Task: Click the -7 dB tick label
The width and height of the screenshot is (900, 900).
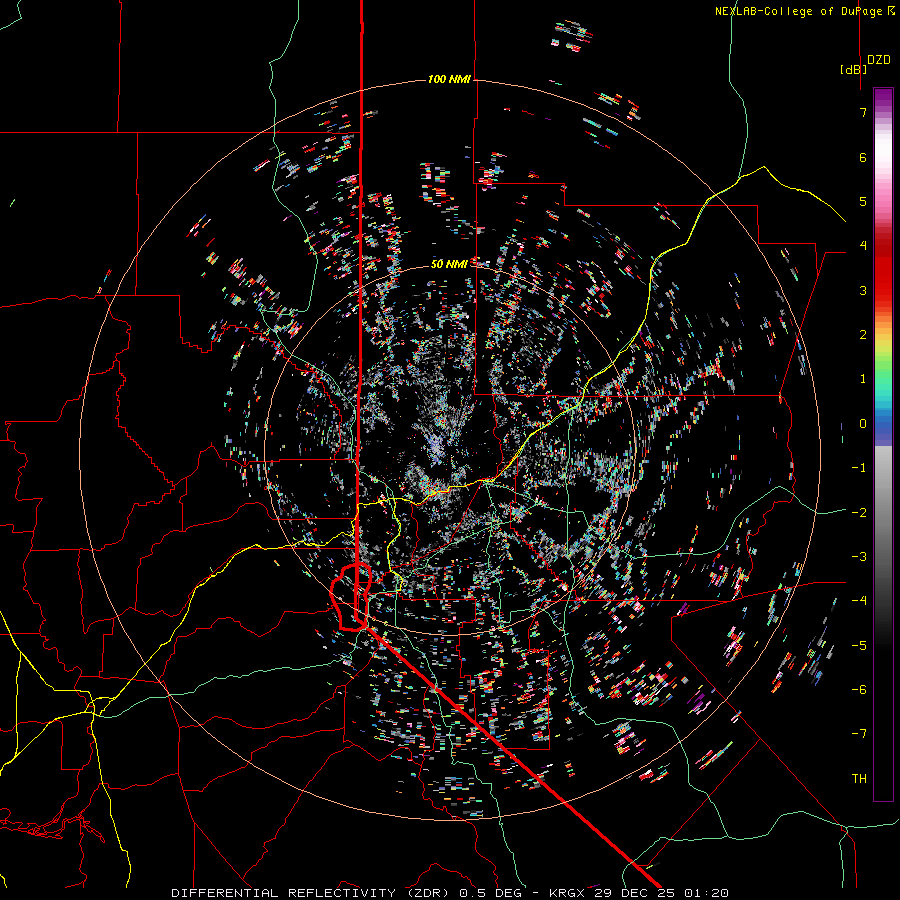Action: (859, 734)
